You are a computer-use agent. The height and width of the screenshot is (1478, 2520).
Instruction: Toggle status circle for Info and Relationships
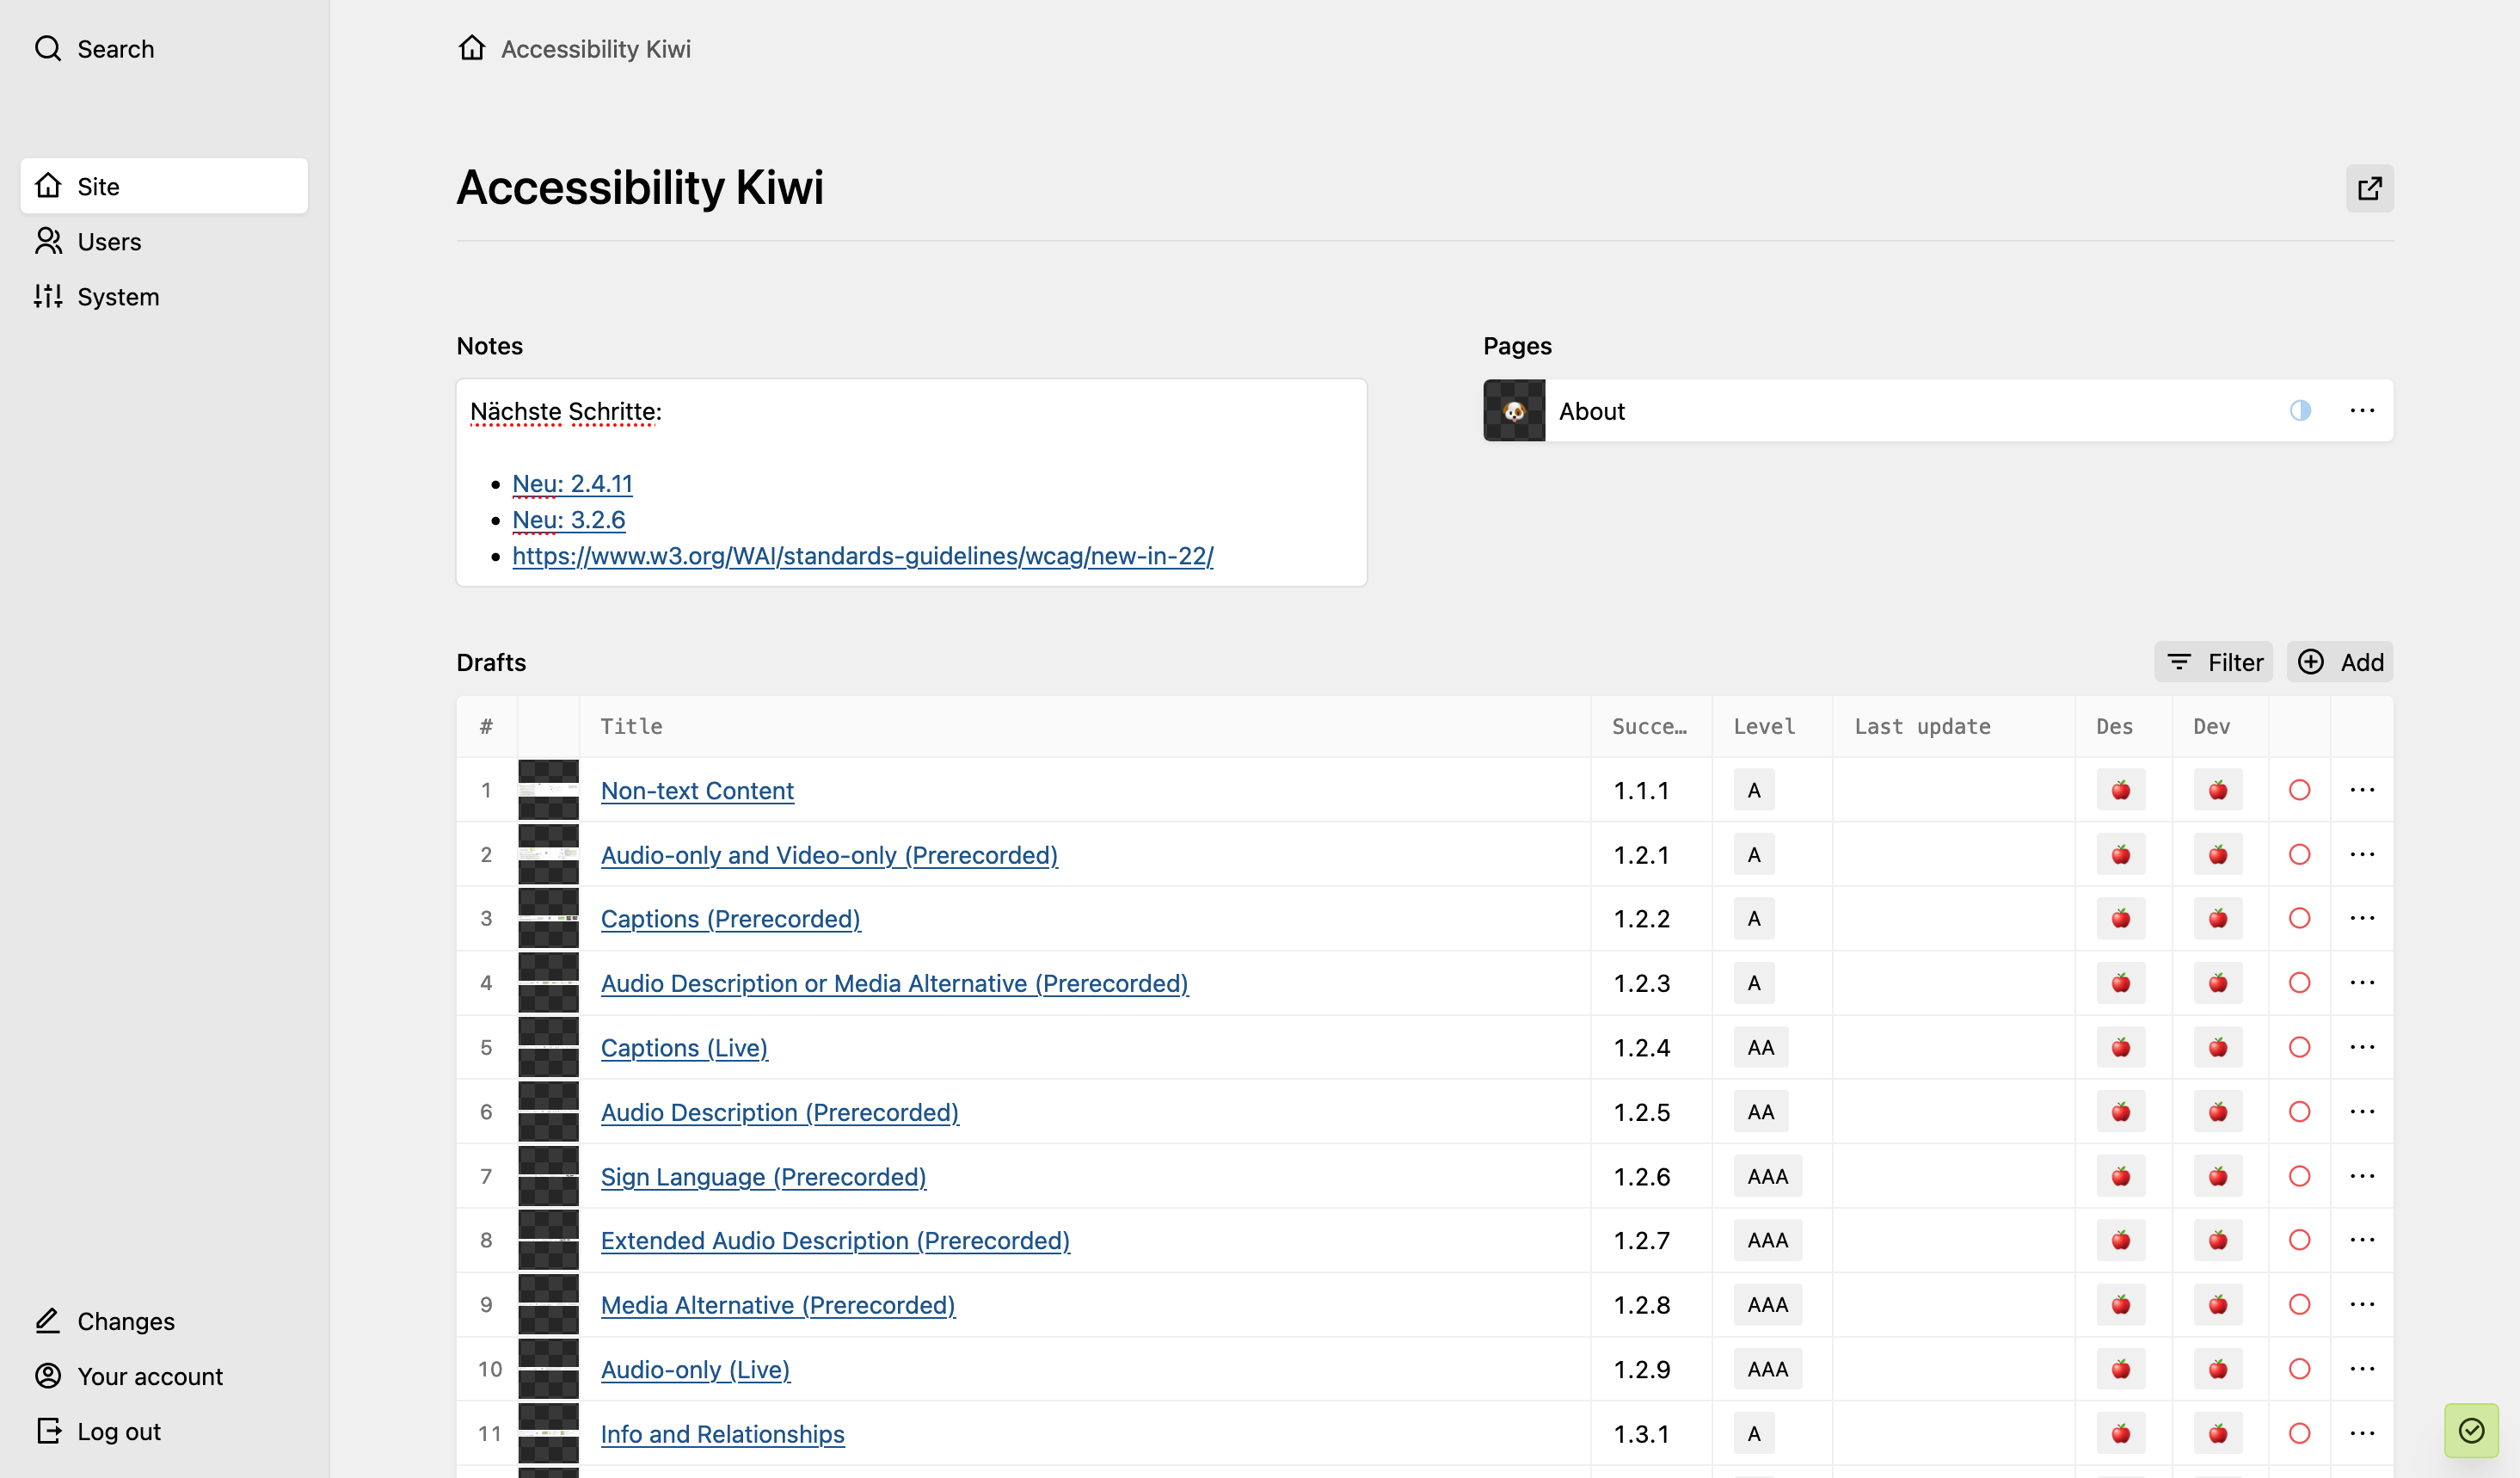(2299, 1433)
